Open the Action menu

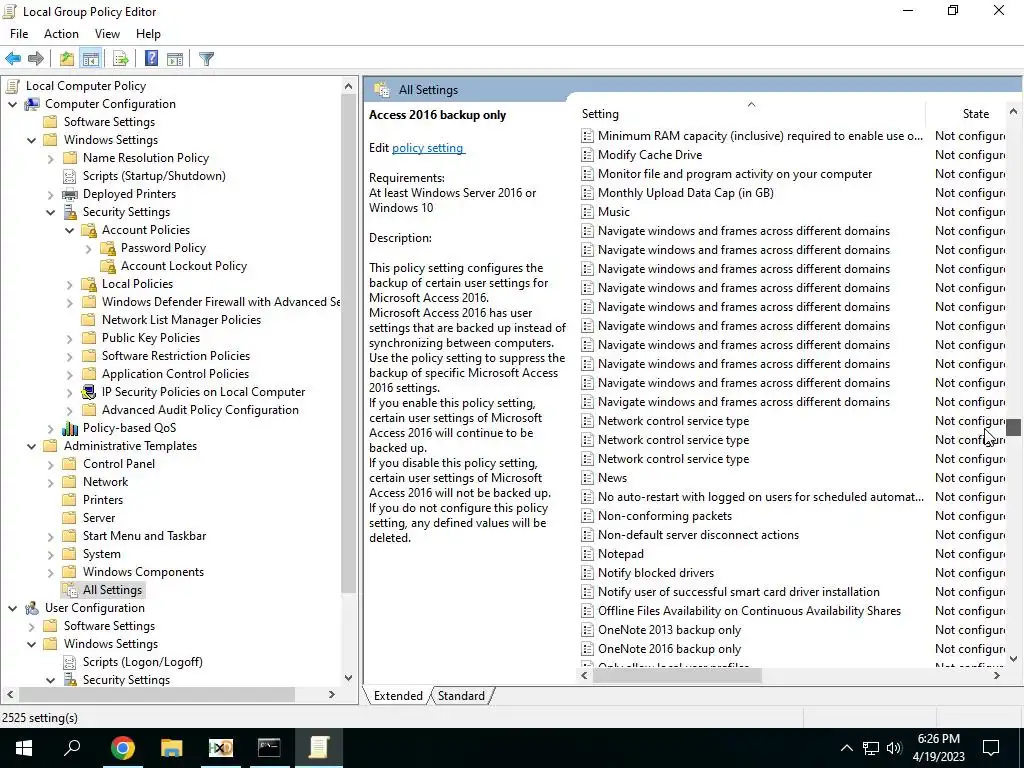coord(61,34)
